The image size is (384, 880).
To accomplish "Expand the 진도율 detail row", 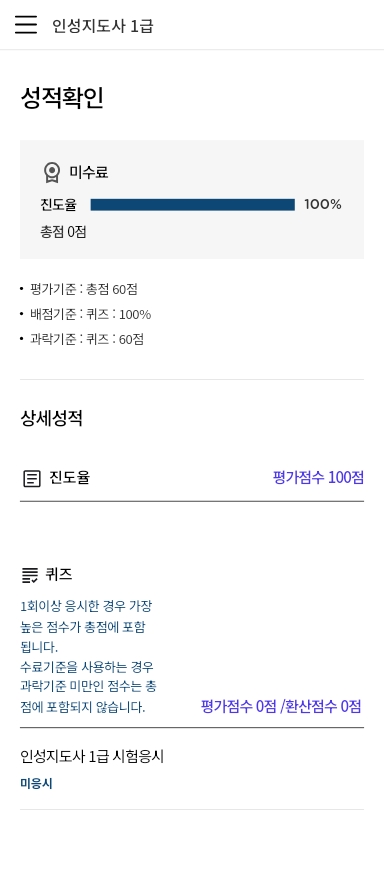I will click(x=192, y=478).
